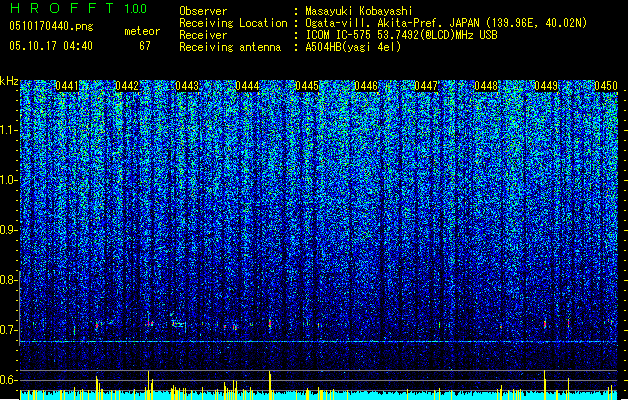Click the 0.9 kHz axis tick label
Image resolution: width=629 pixels, height=400 pixels.
pos(9,230)
